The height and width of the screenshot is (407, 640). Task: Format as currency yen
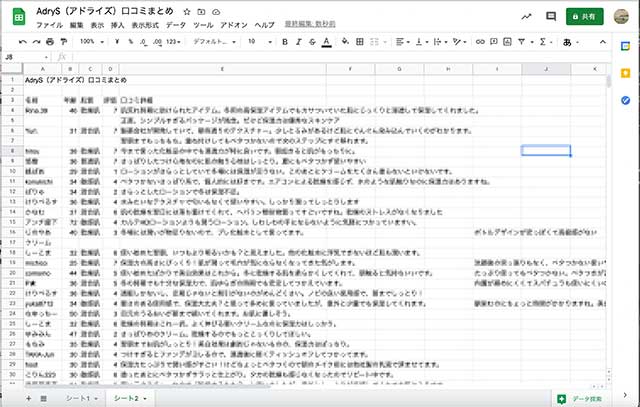(x=117, y=42)
